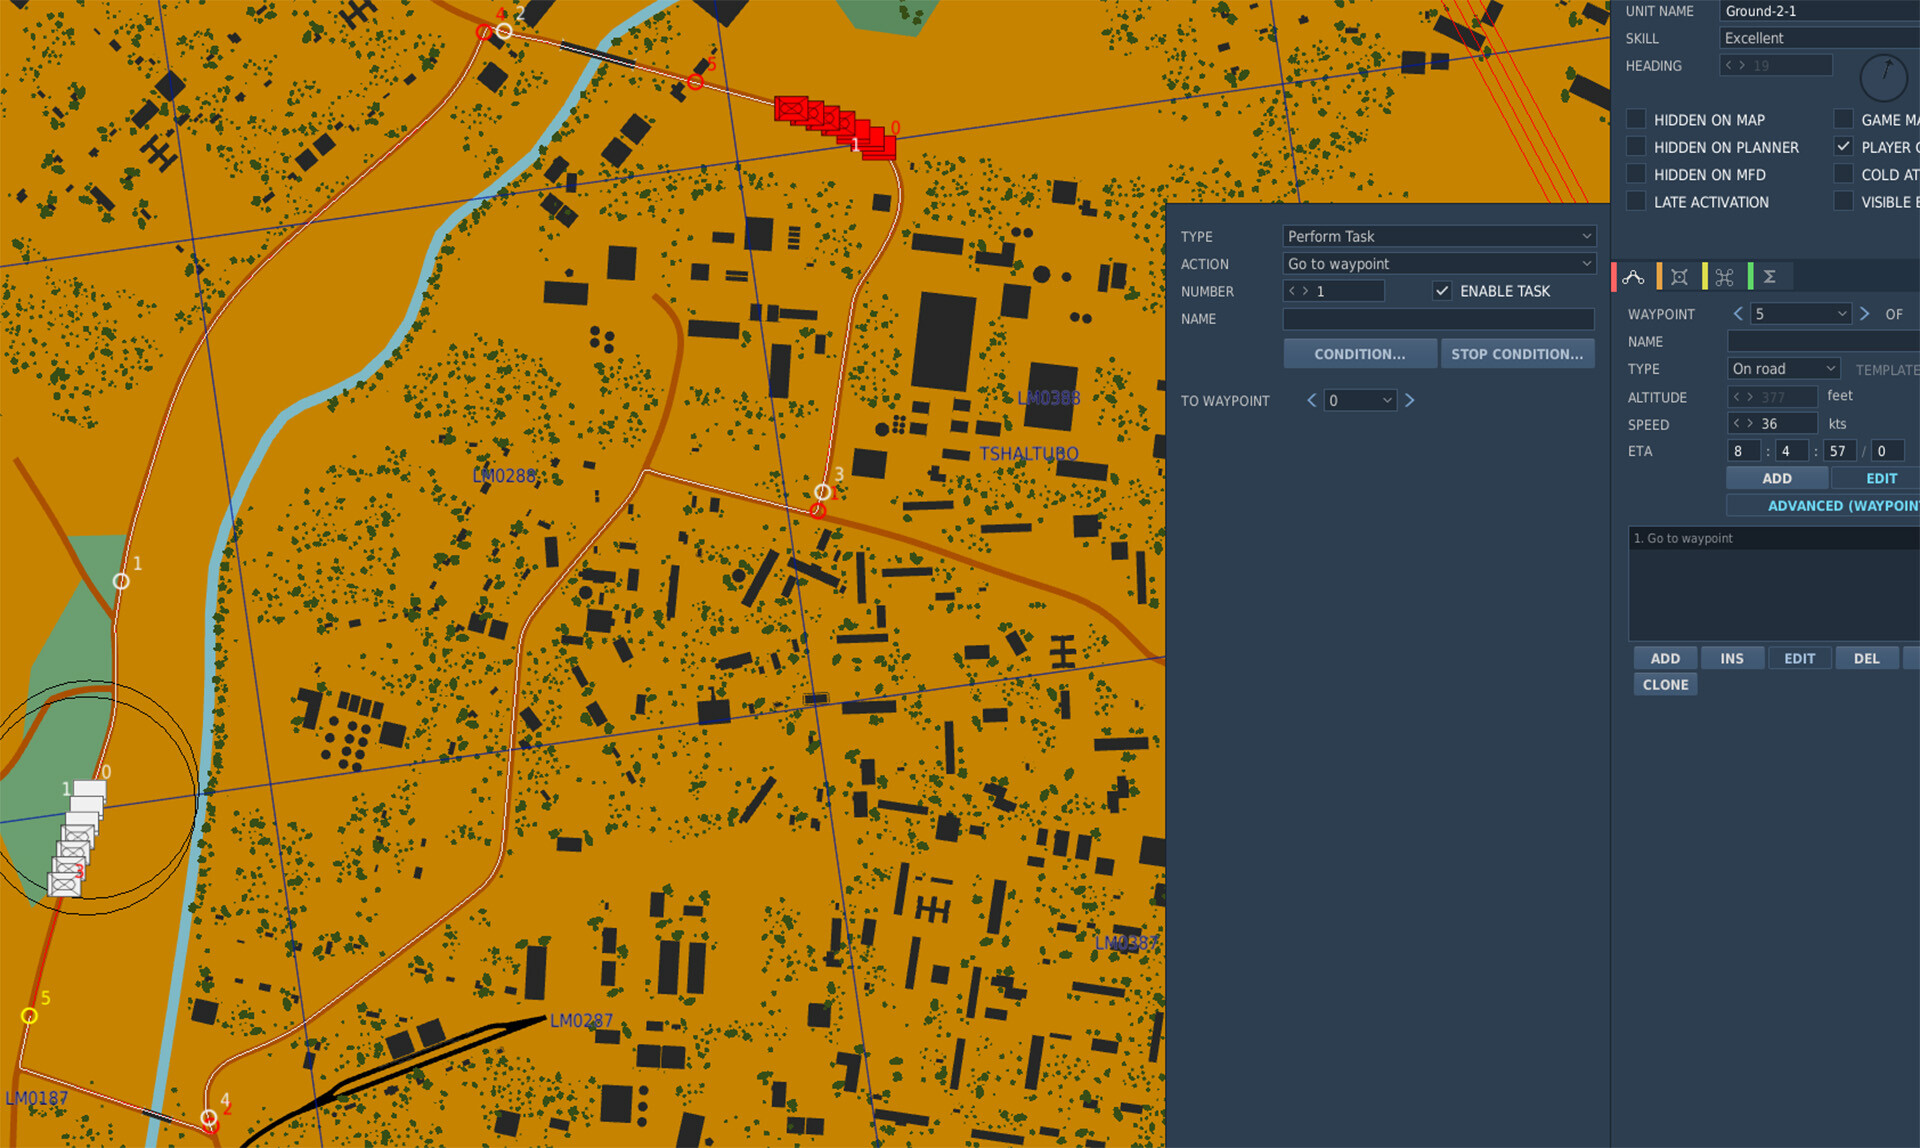1920x1148 pixels.
Task: Click the heading compass dial
Action: click(1884, 77)
